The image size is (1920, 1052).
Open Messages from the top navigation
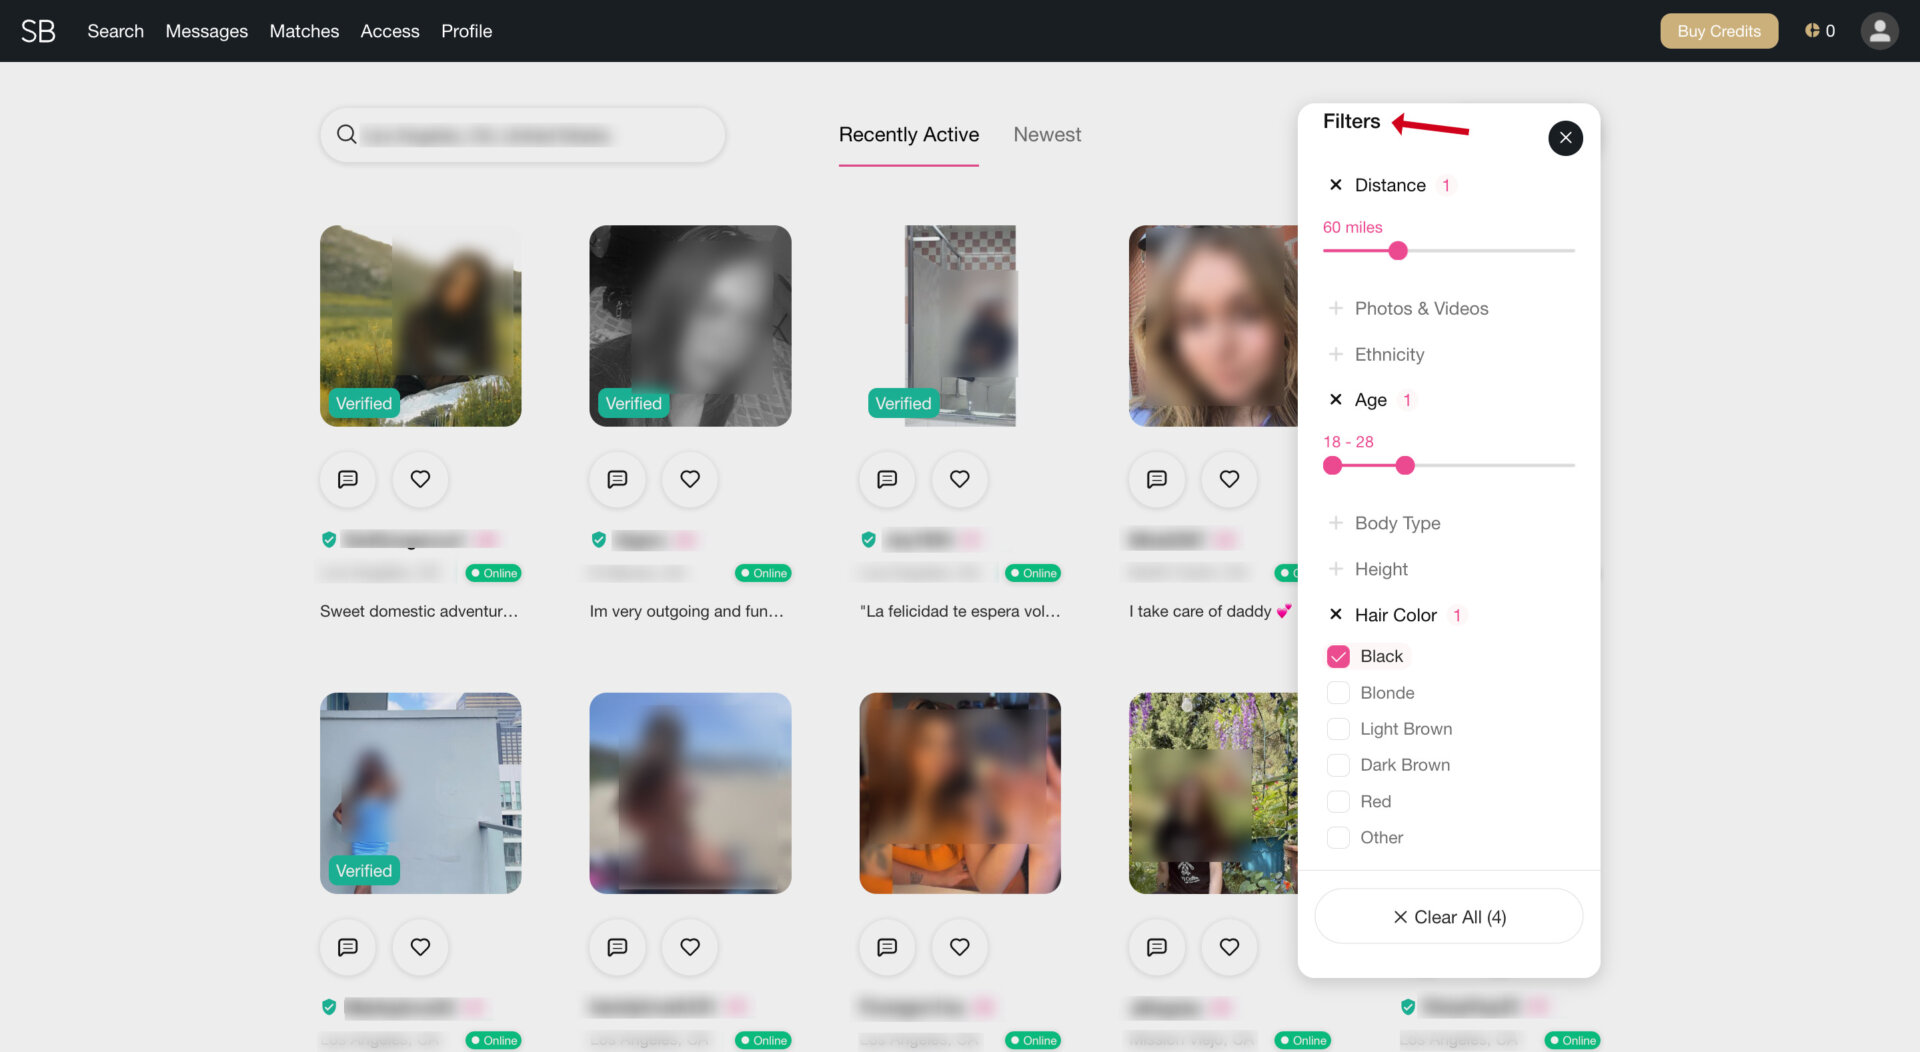(206, 31)
